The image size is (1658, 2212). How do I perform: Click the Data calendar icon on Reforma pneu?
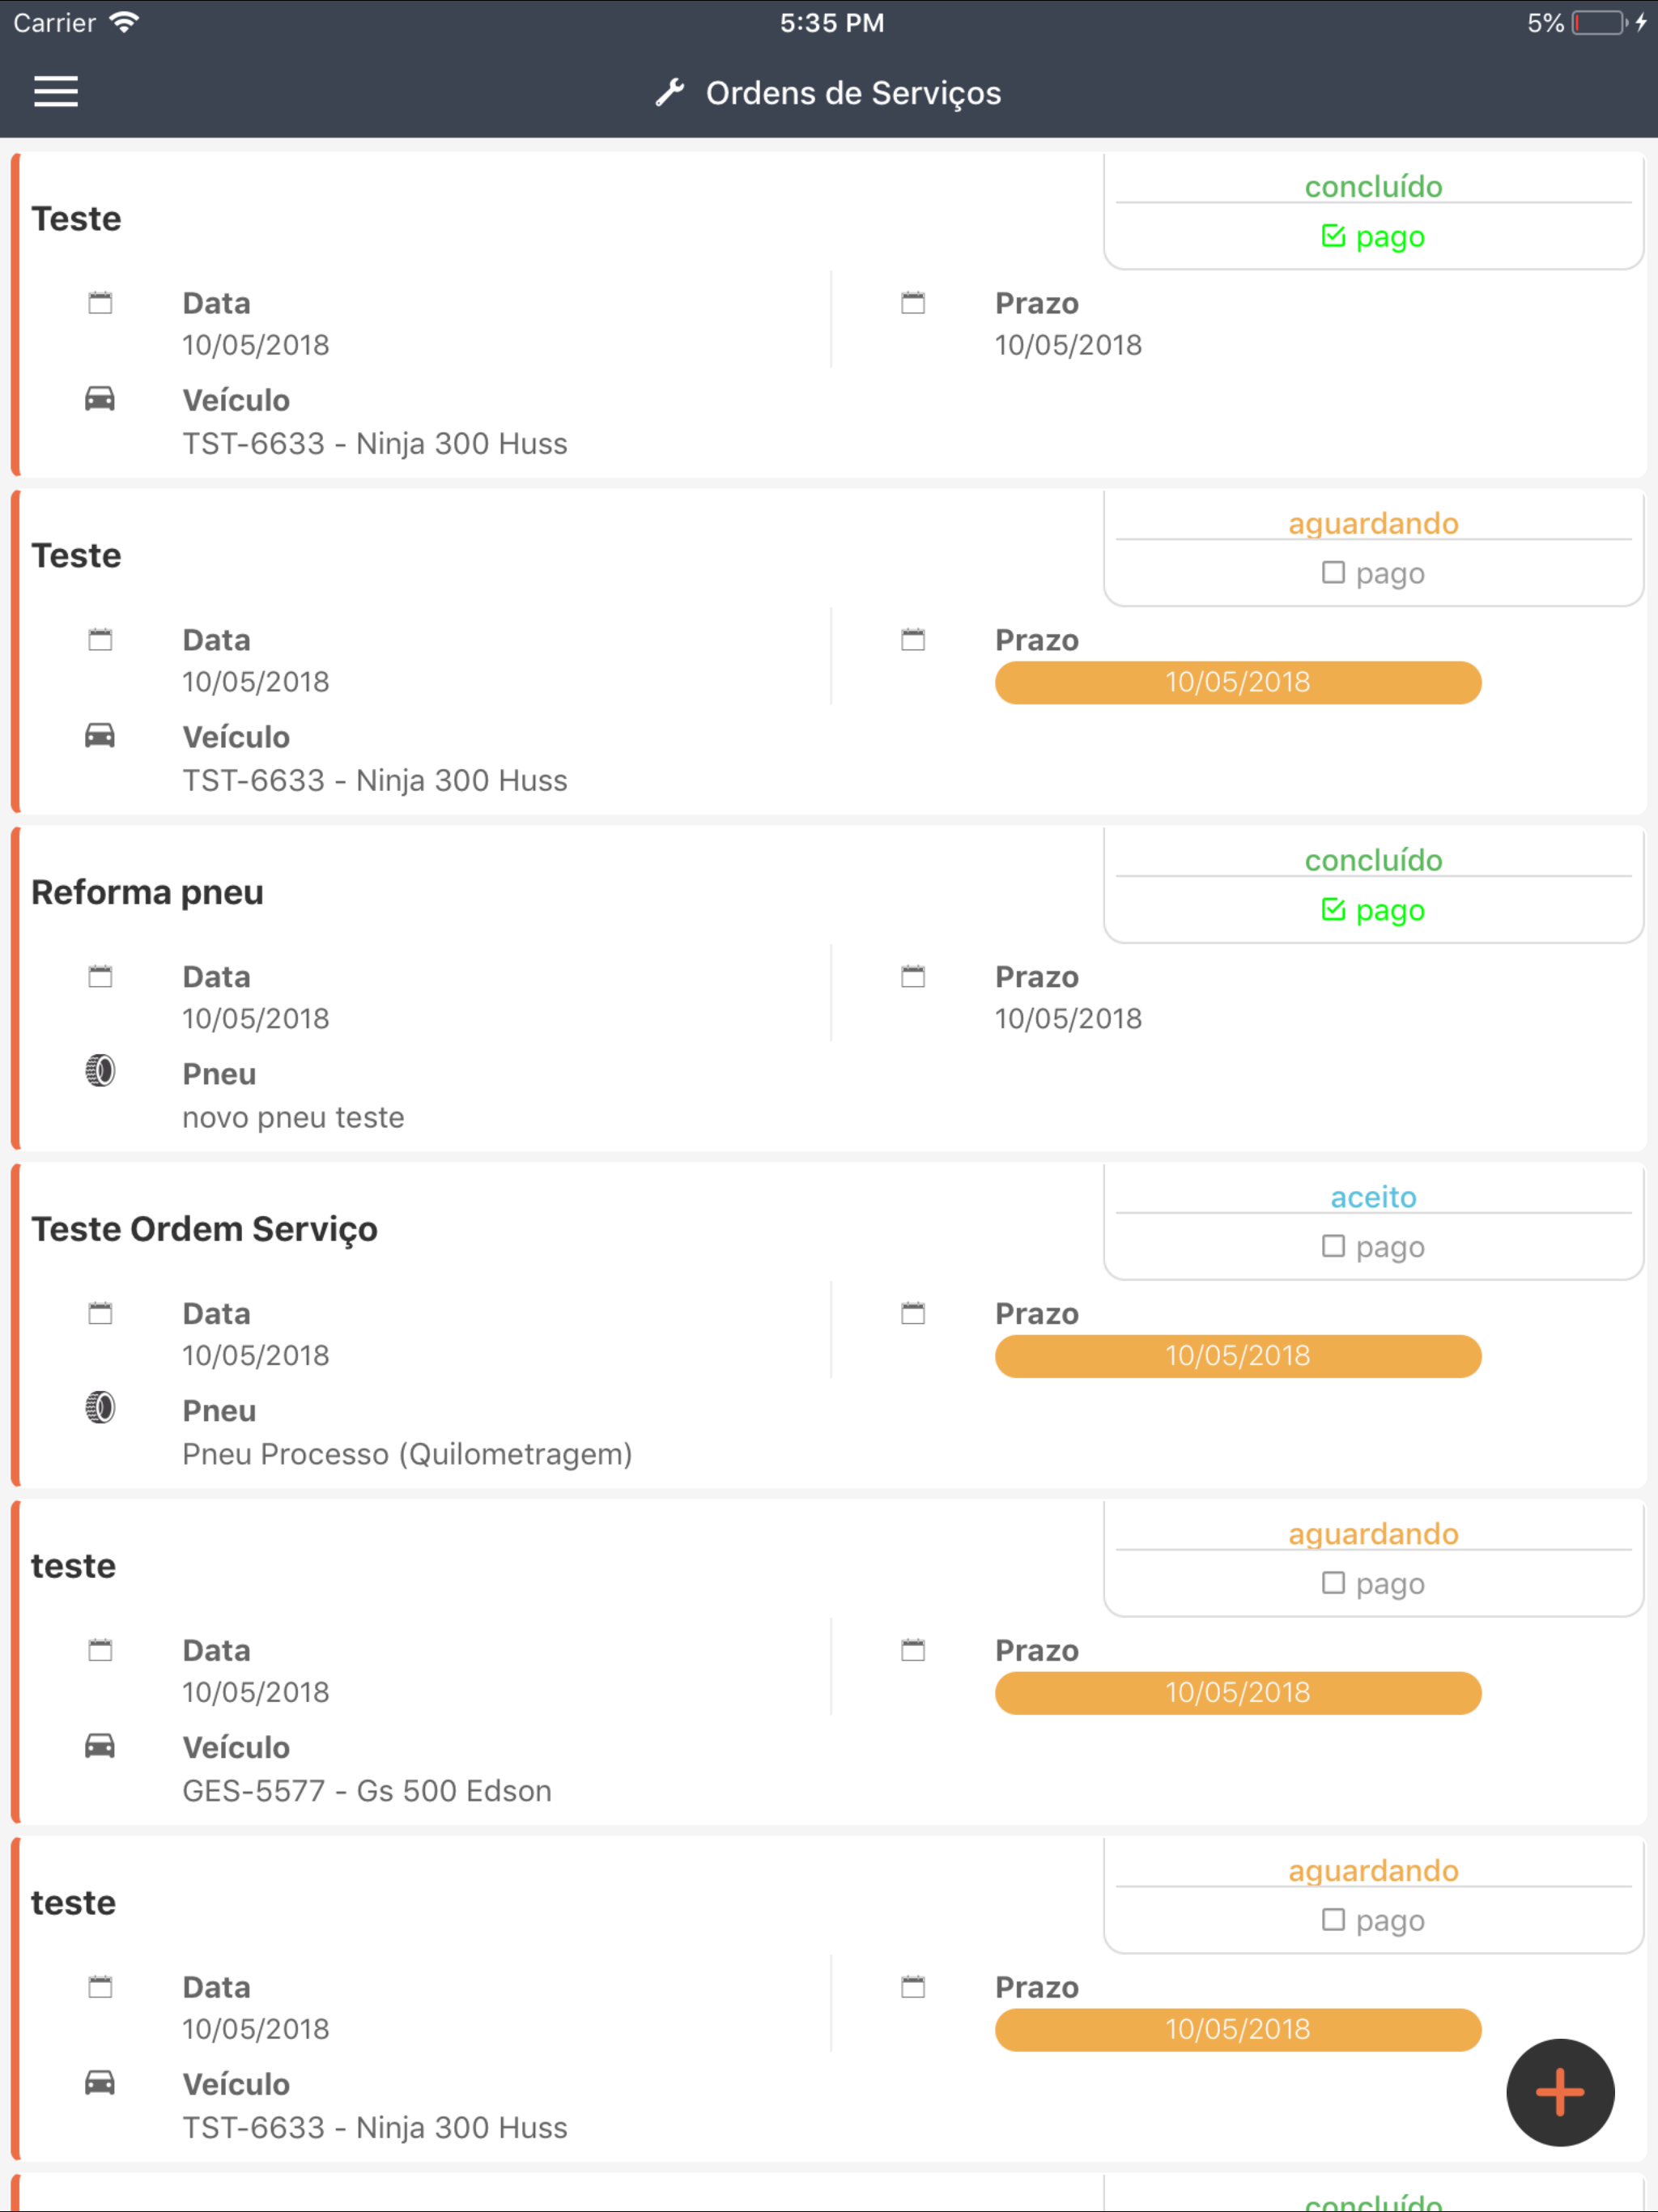click(x=100, y=976)
